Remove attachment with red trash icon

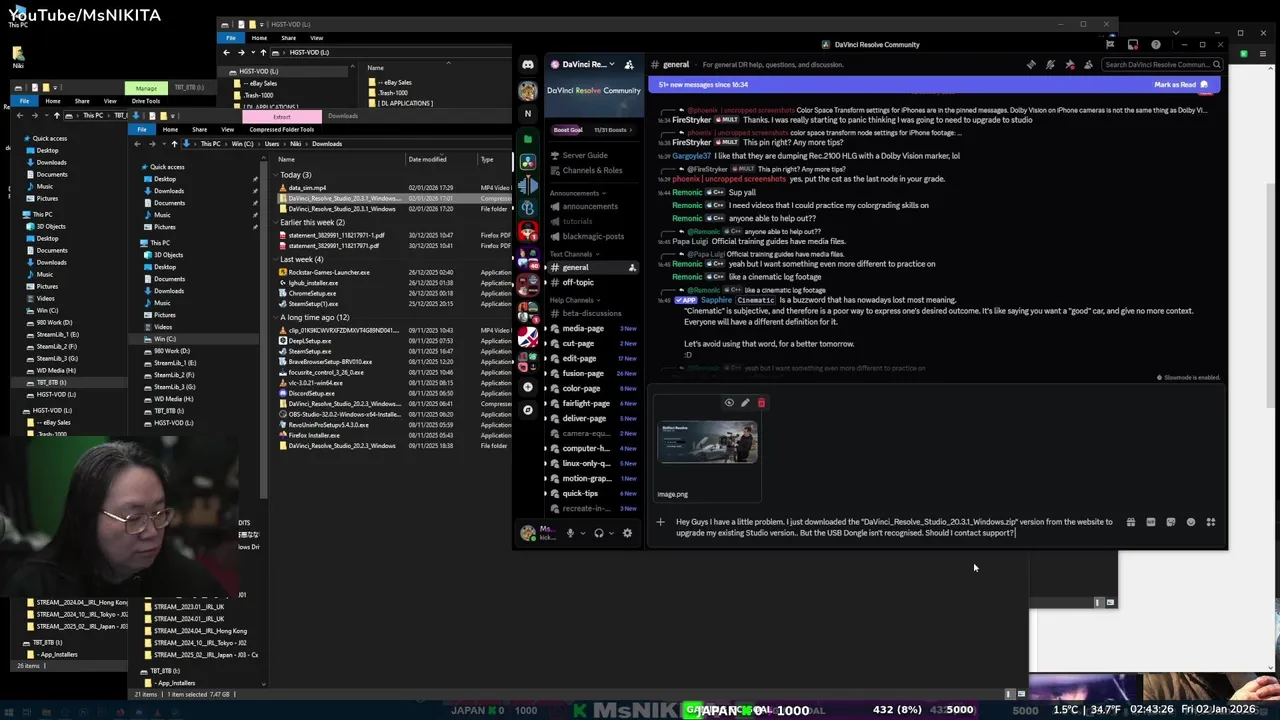point(761,403)
